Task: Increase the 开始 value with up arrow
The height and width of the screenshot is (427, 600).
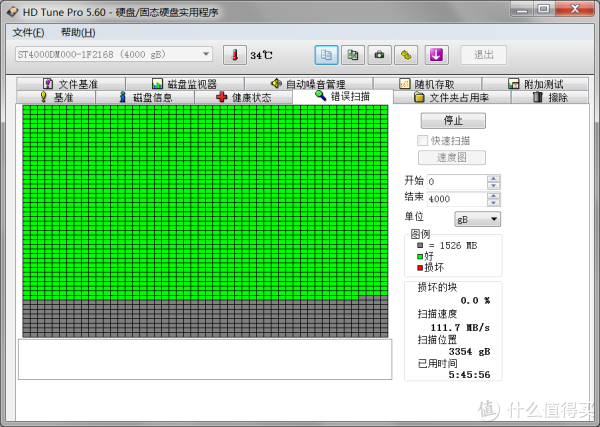Action: tap(494, 178)
